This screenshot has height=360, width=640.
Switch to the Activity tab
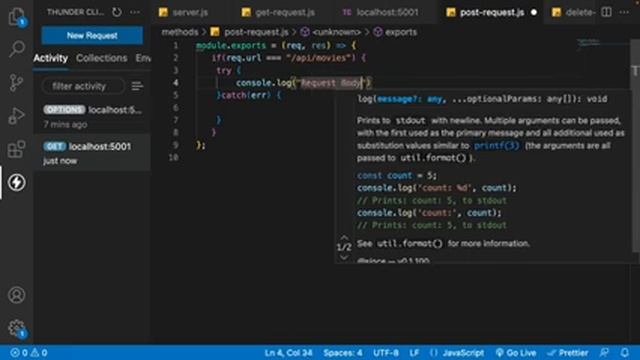pyautogui.click(x=51, y=58)
